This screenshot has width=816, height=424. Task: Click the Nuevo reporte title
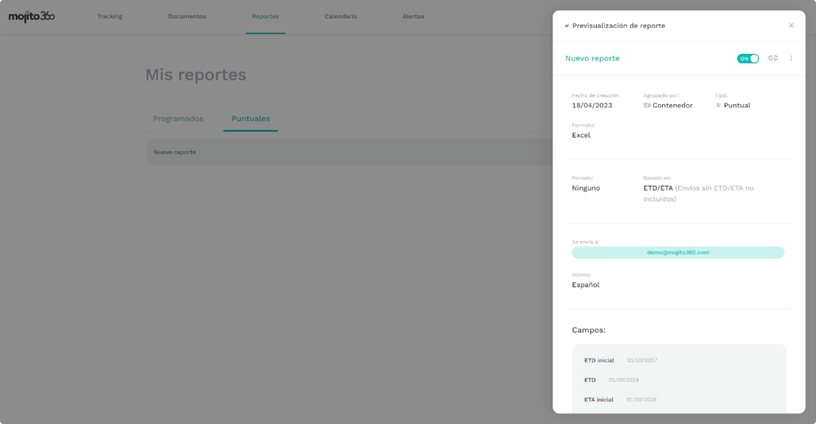[592, 59]
